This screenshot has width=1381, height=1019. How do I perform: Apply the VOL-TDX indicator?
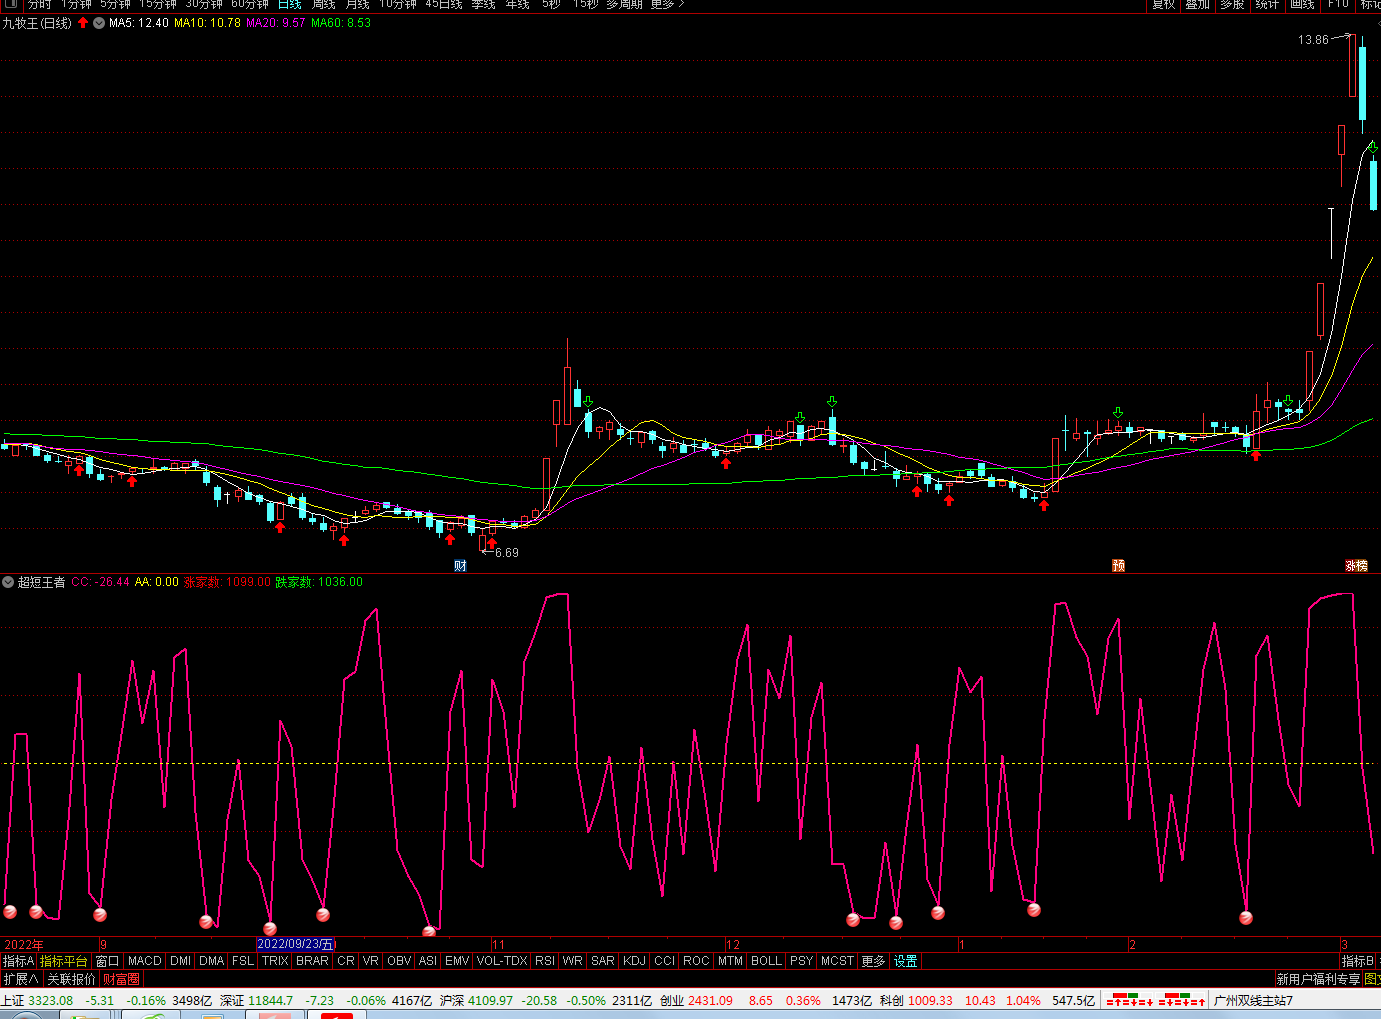pos(502,961)
